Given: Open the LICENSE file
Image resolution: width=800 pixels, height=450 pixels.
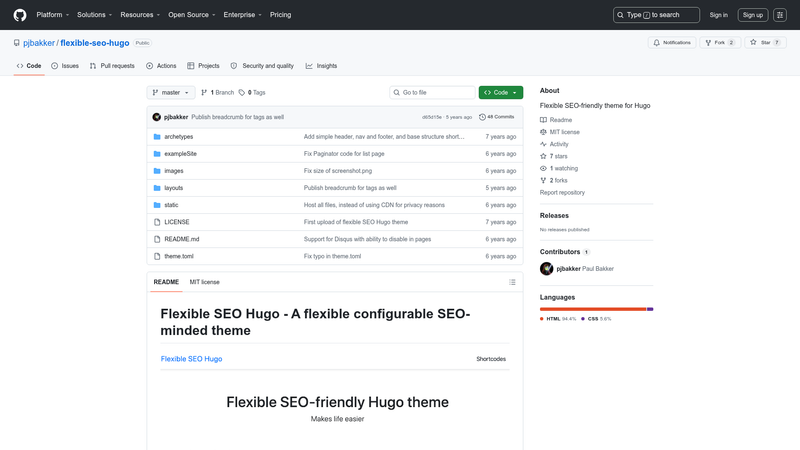Looking at the screenshot, I should point(177,222).
